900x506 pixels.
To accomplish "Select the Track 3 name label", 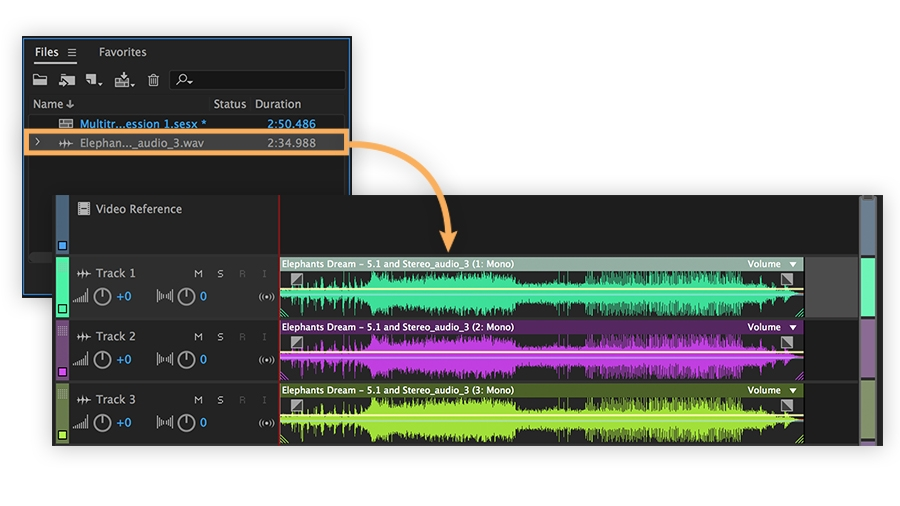I will pos(115,399).
